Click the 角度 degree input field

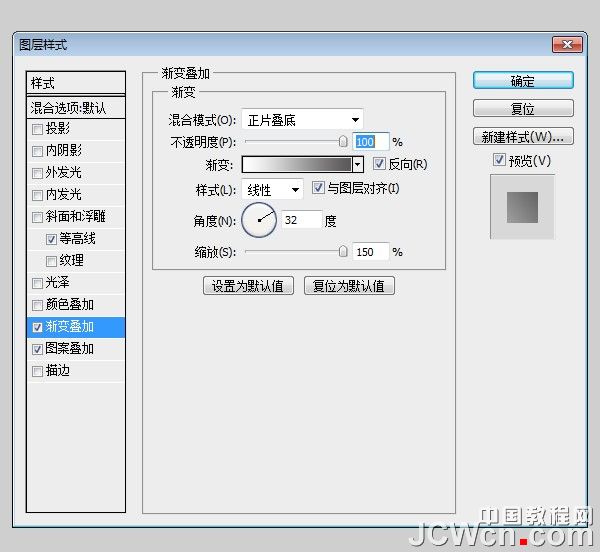tap(301, 220)
